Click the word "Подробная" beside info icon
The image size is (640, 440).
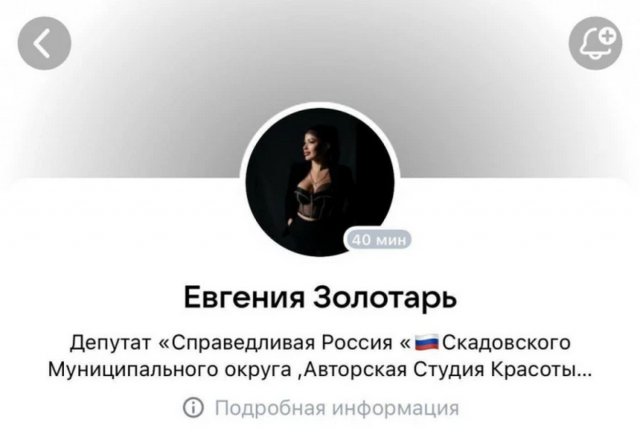coord(270,408)
